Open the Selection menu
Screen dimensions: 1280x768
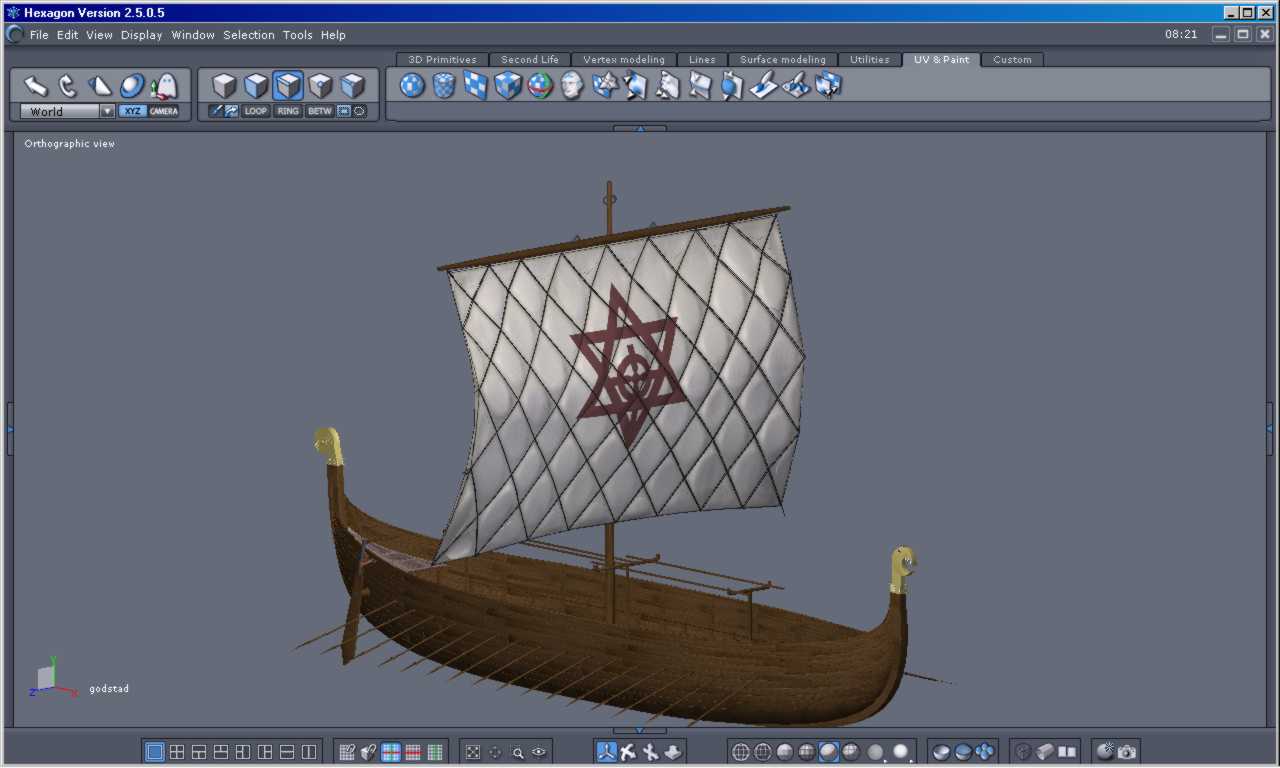(249, 35)
